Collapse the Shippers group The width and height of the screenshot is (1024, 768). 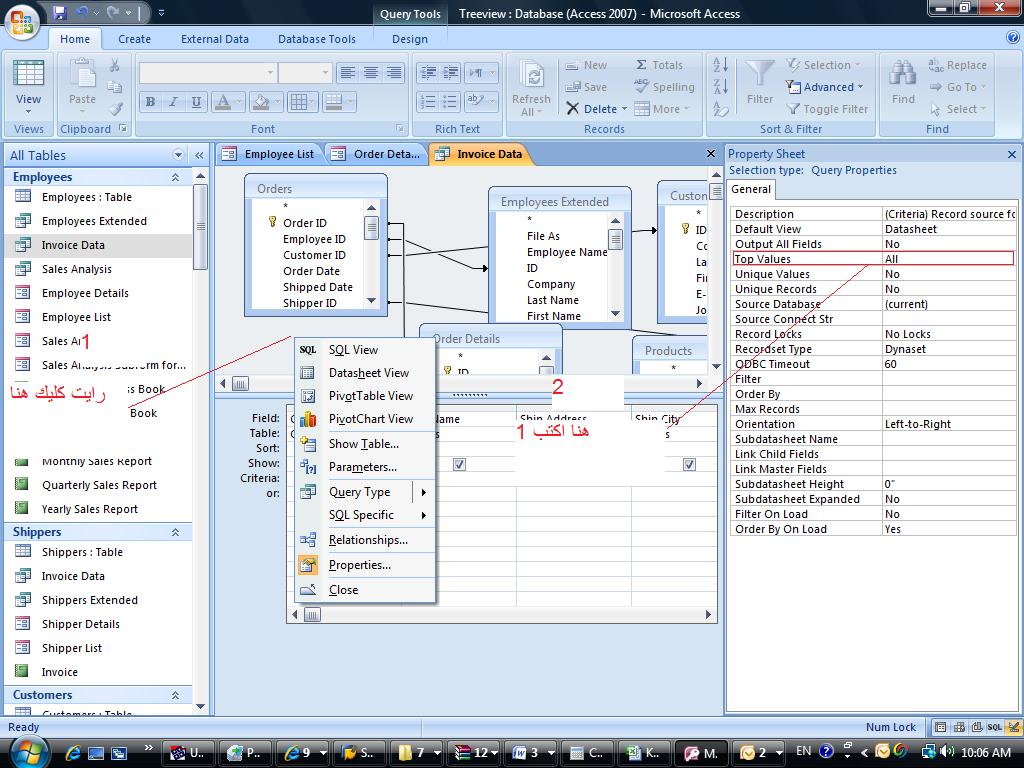[175, 532]
